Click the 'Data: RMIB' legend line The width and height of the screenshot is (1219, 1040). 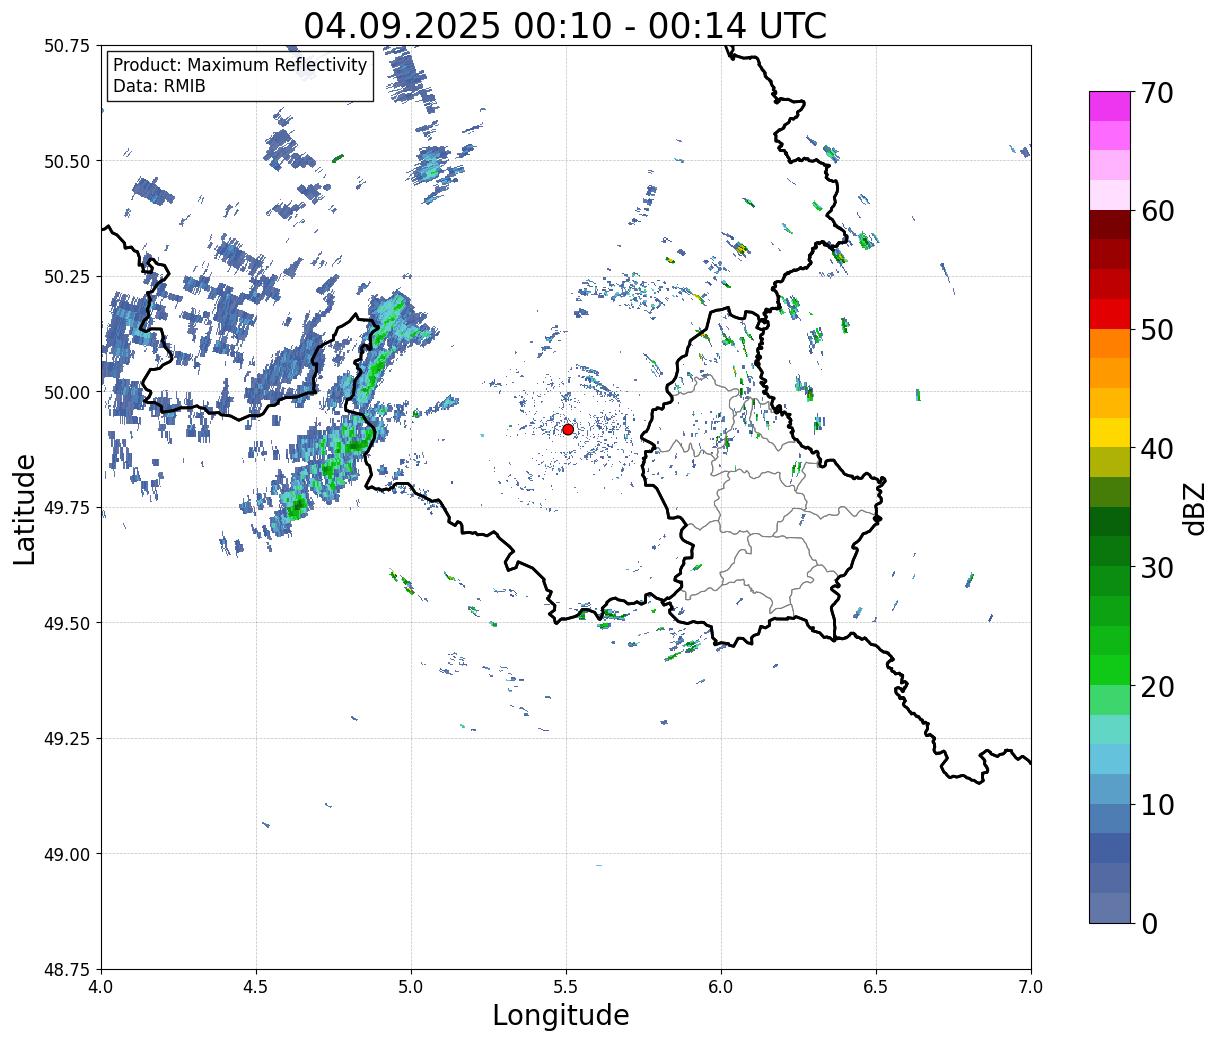(x=159, y=86)
